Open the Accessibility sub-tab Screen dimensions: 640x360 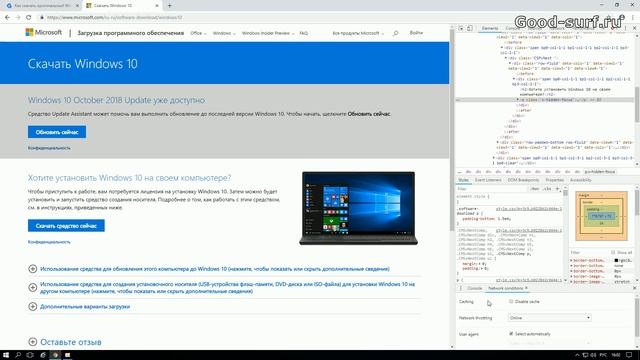pos(580,180)
